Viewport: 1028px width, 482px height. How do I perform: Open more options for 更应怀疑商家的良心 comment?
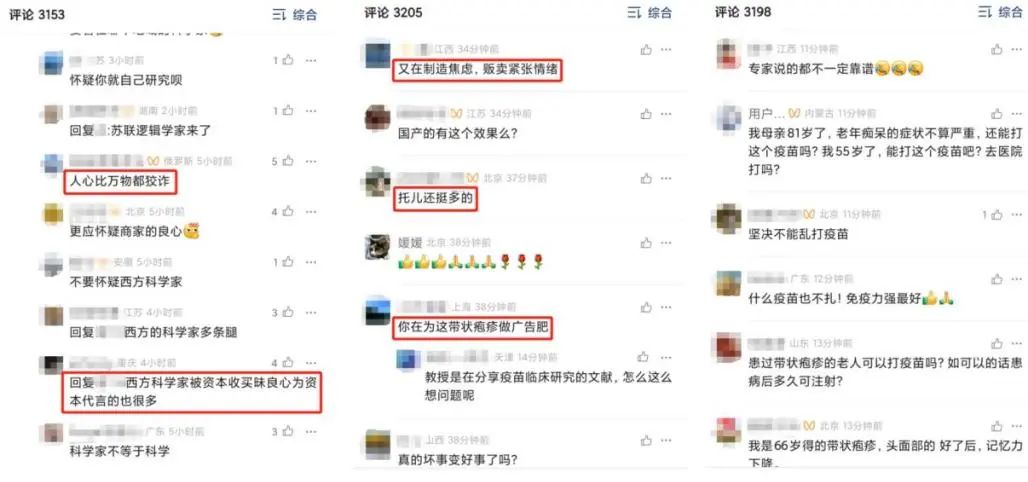click(311, 212)
